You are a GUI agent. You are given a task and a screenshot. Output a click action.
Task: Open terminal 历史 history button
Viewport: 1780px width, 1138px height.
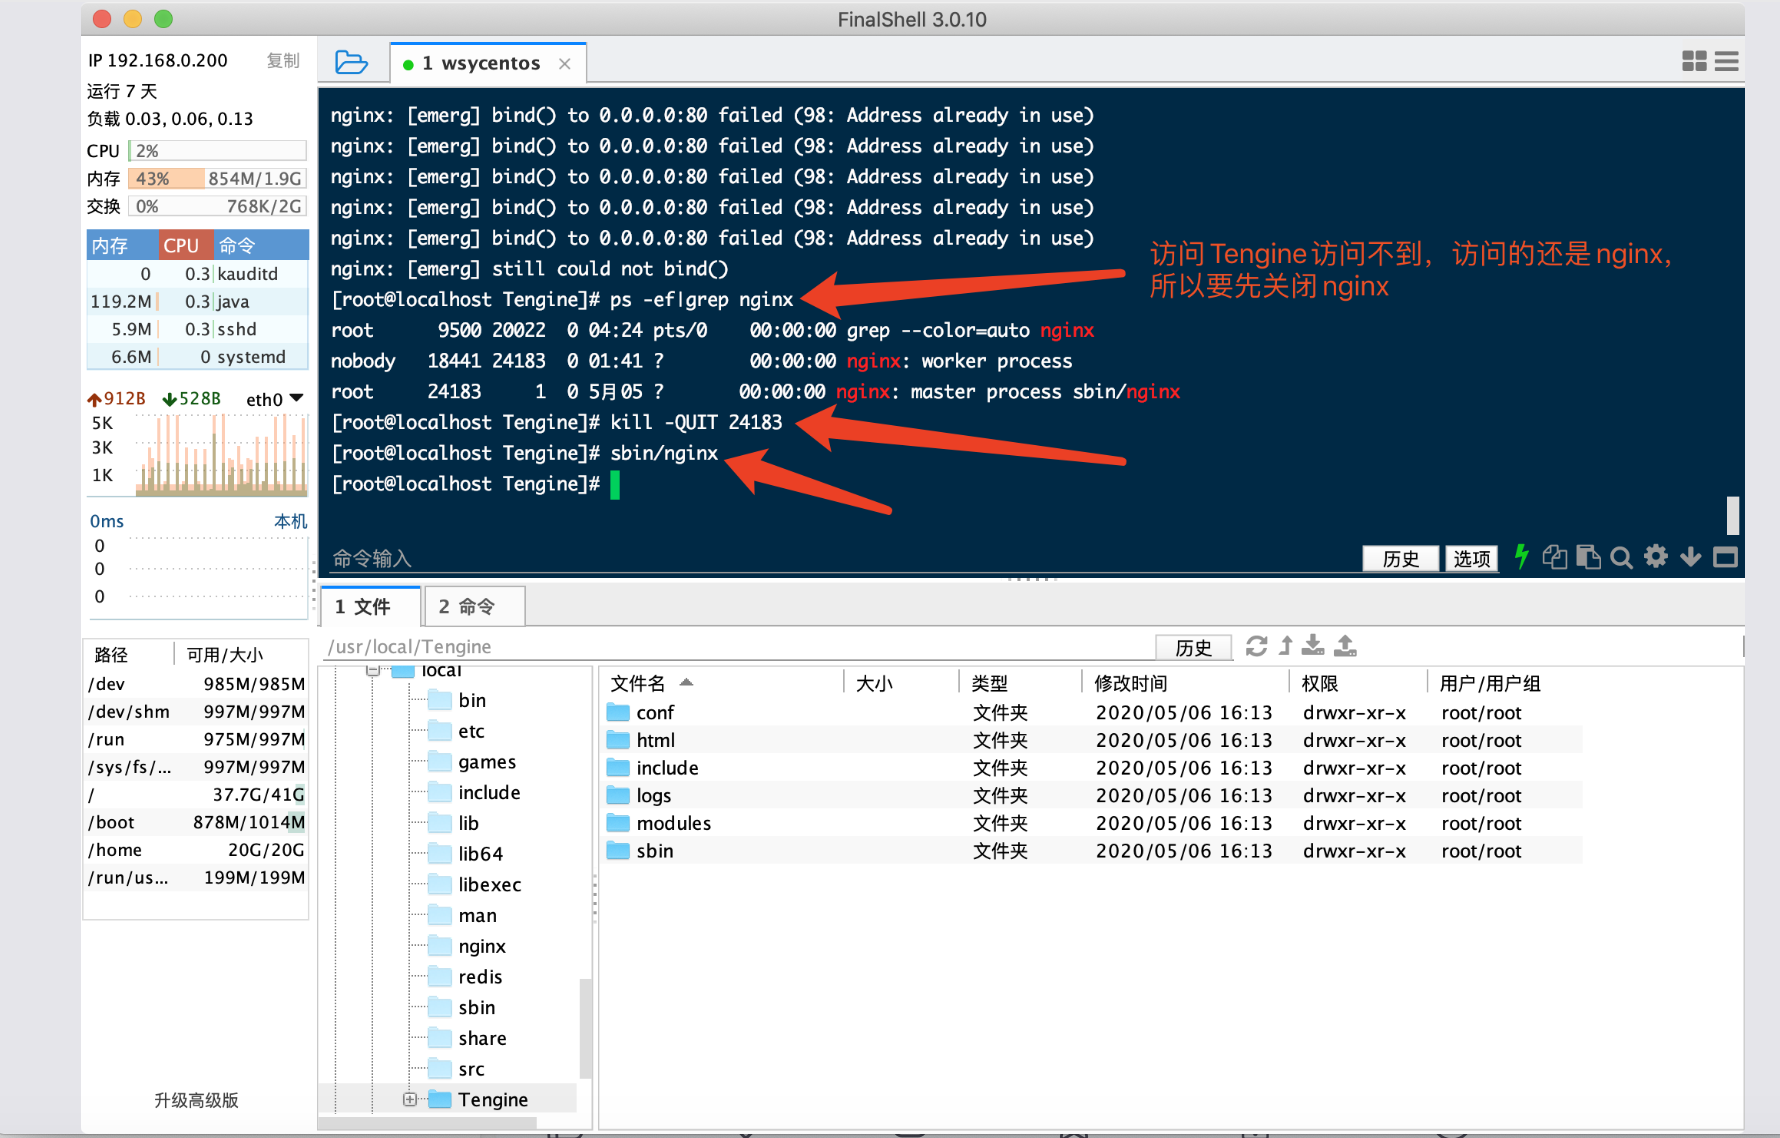(x=1400, y=558)
